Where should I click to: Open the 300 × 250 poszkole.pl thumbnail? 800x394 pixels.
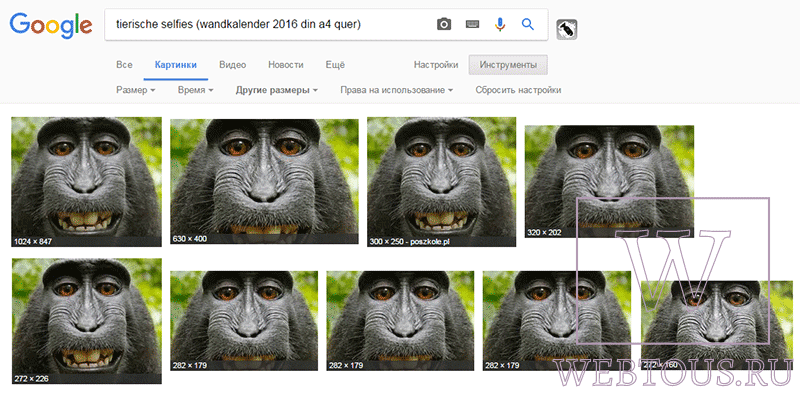pos(441,182)
